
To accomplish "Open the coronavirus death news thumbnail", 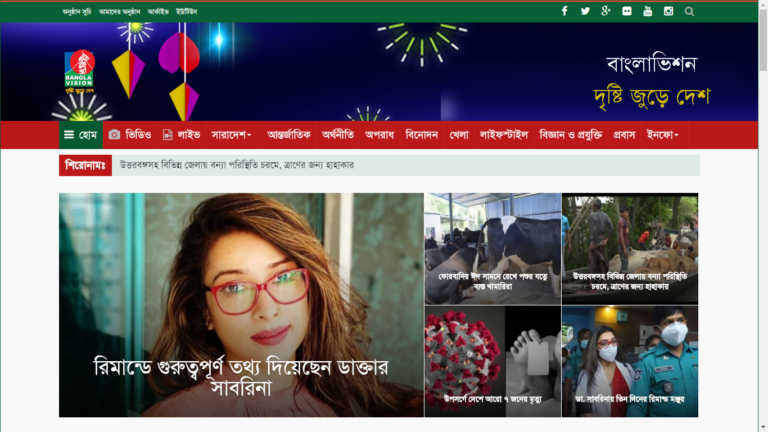I will [493, 361].
